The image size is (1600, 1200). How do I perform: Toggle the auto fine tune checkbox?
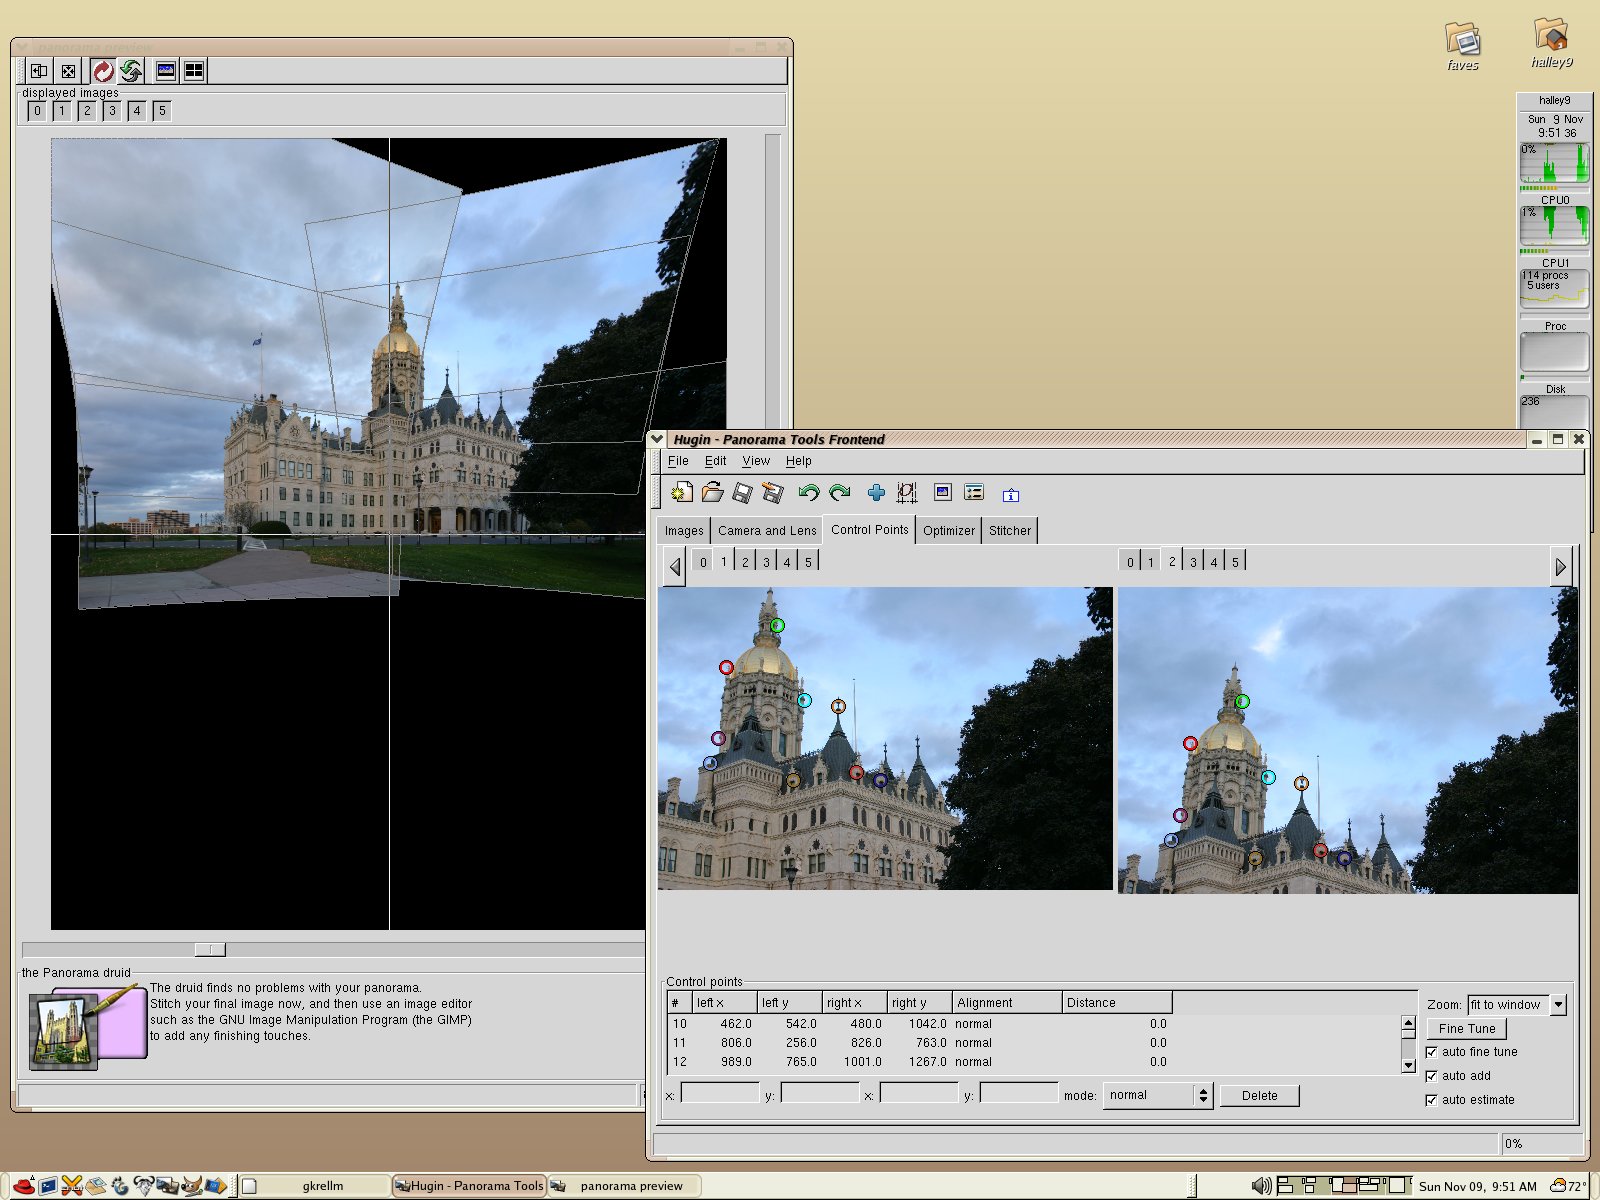point(1432,1052)
